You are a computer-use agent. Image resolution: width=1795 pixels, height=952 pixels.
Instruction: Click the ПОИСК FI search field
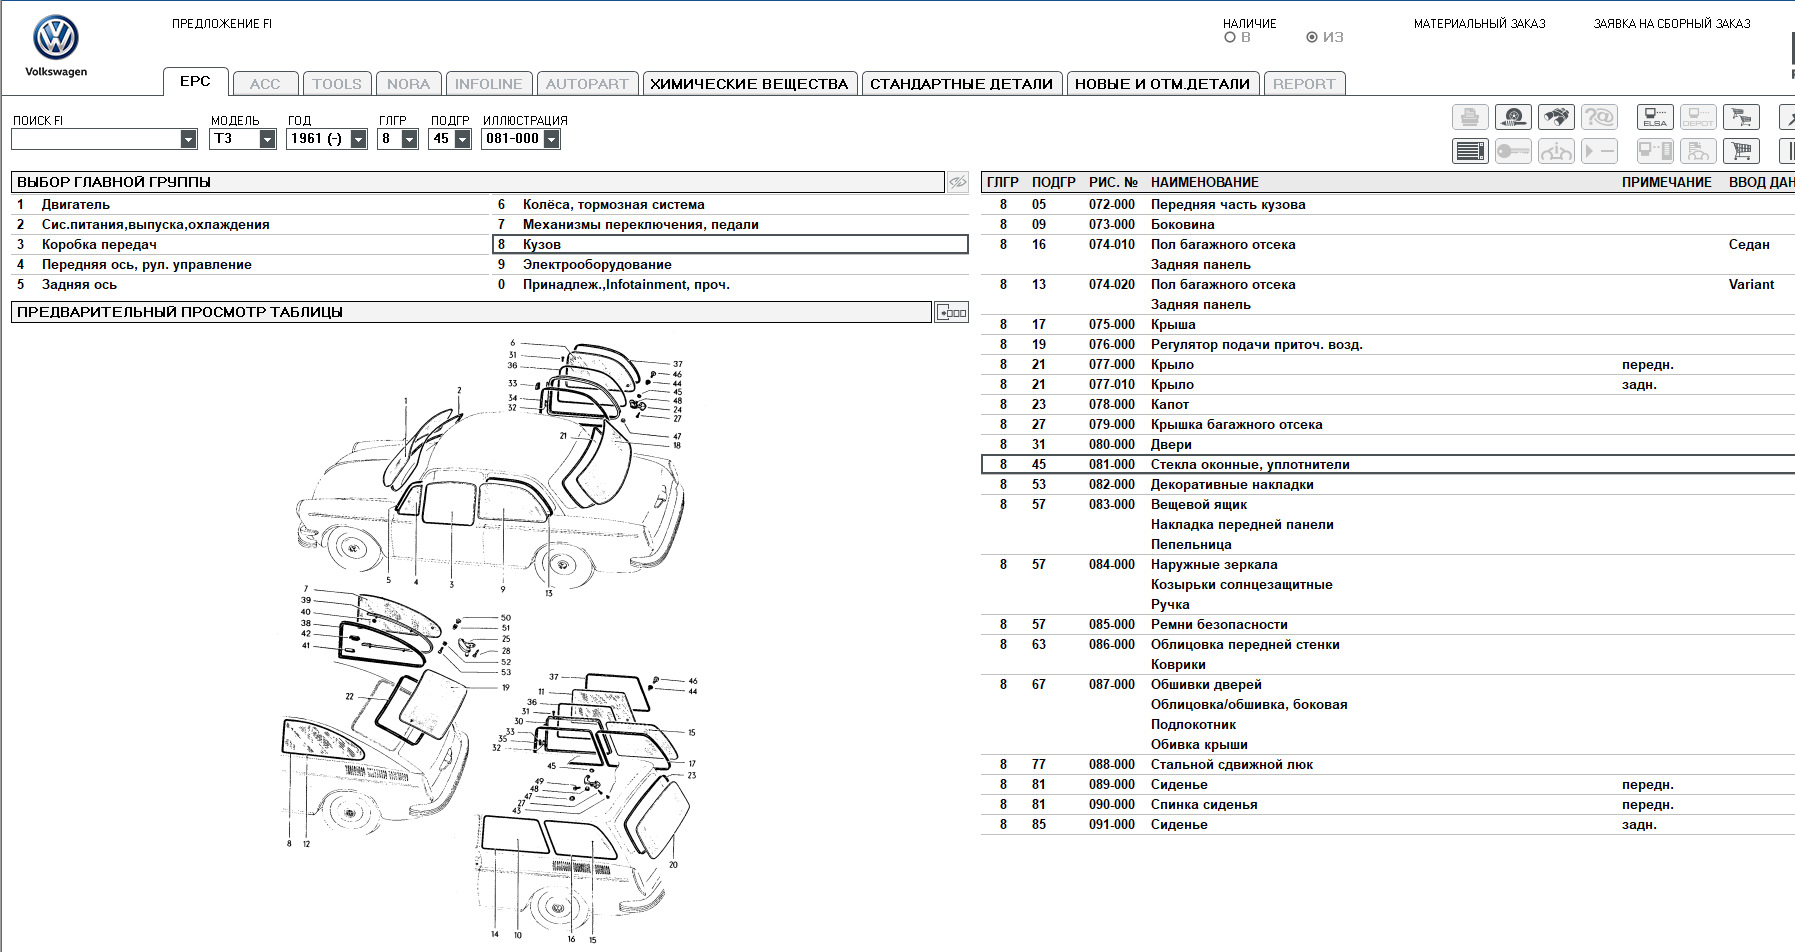(96, 139)
